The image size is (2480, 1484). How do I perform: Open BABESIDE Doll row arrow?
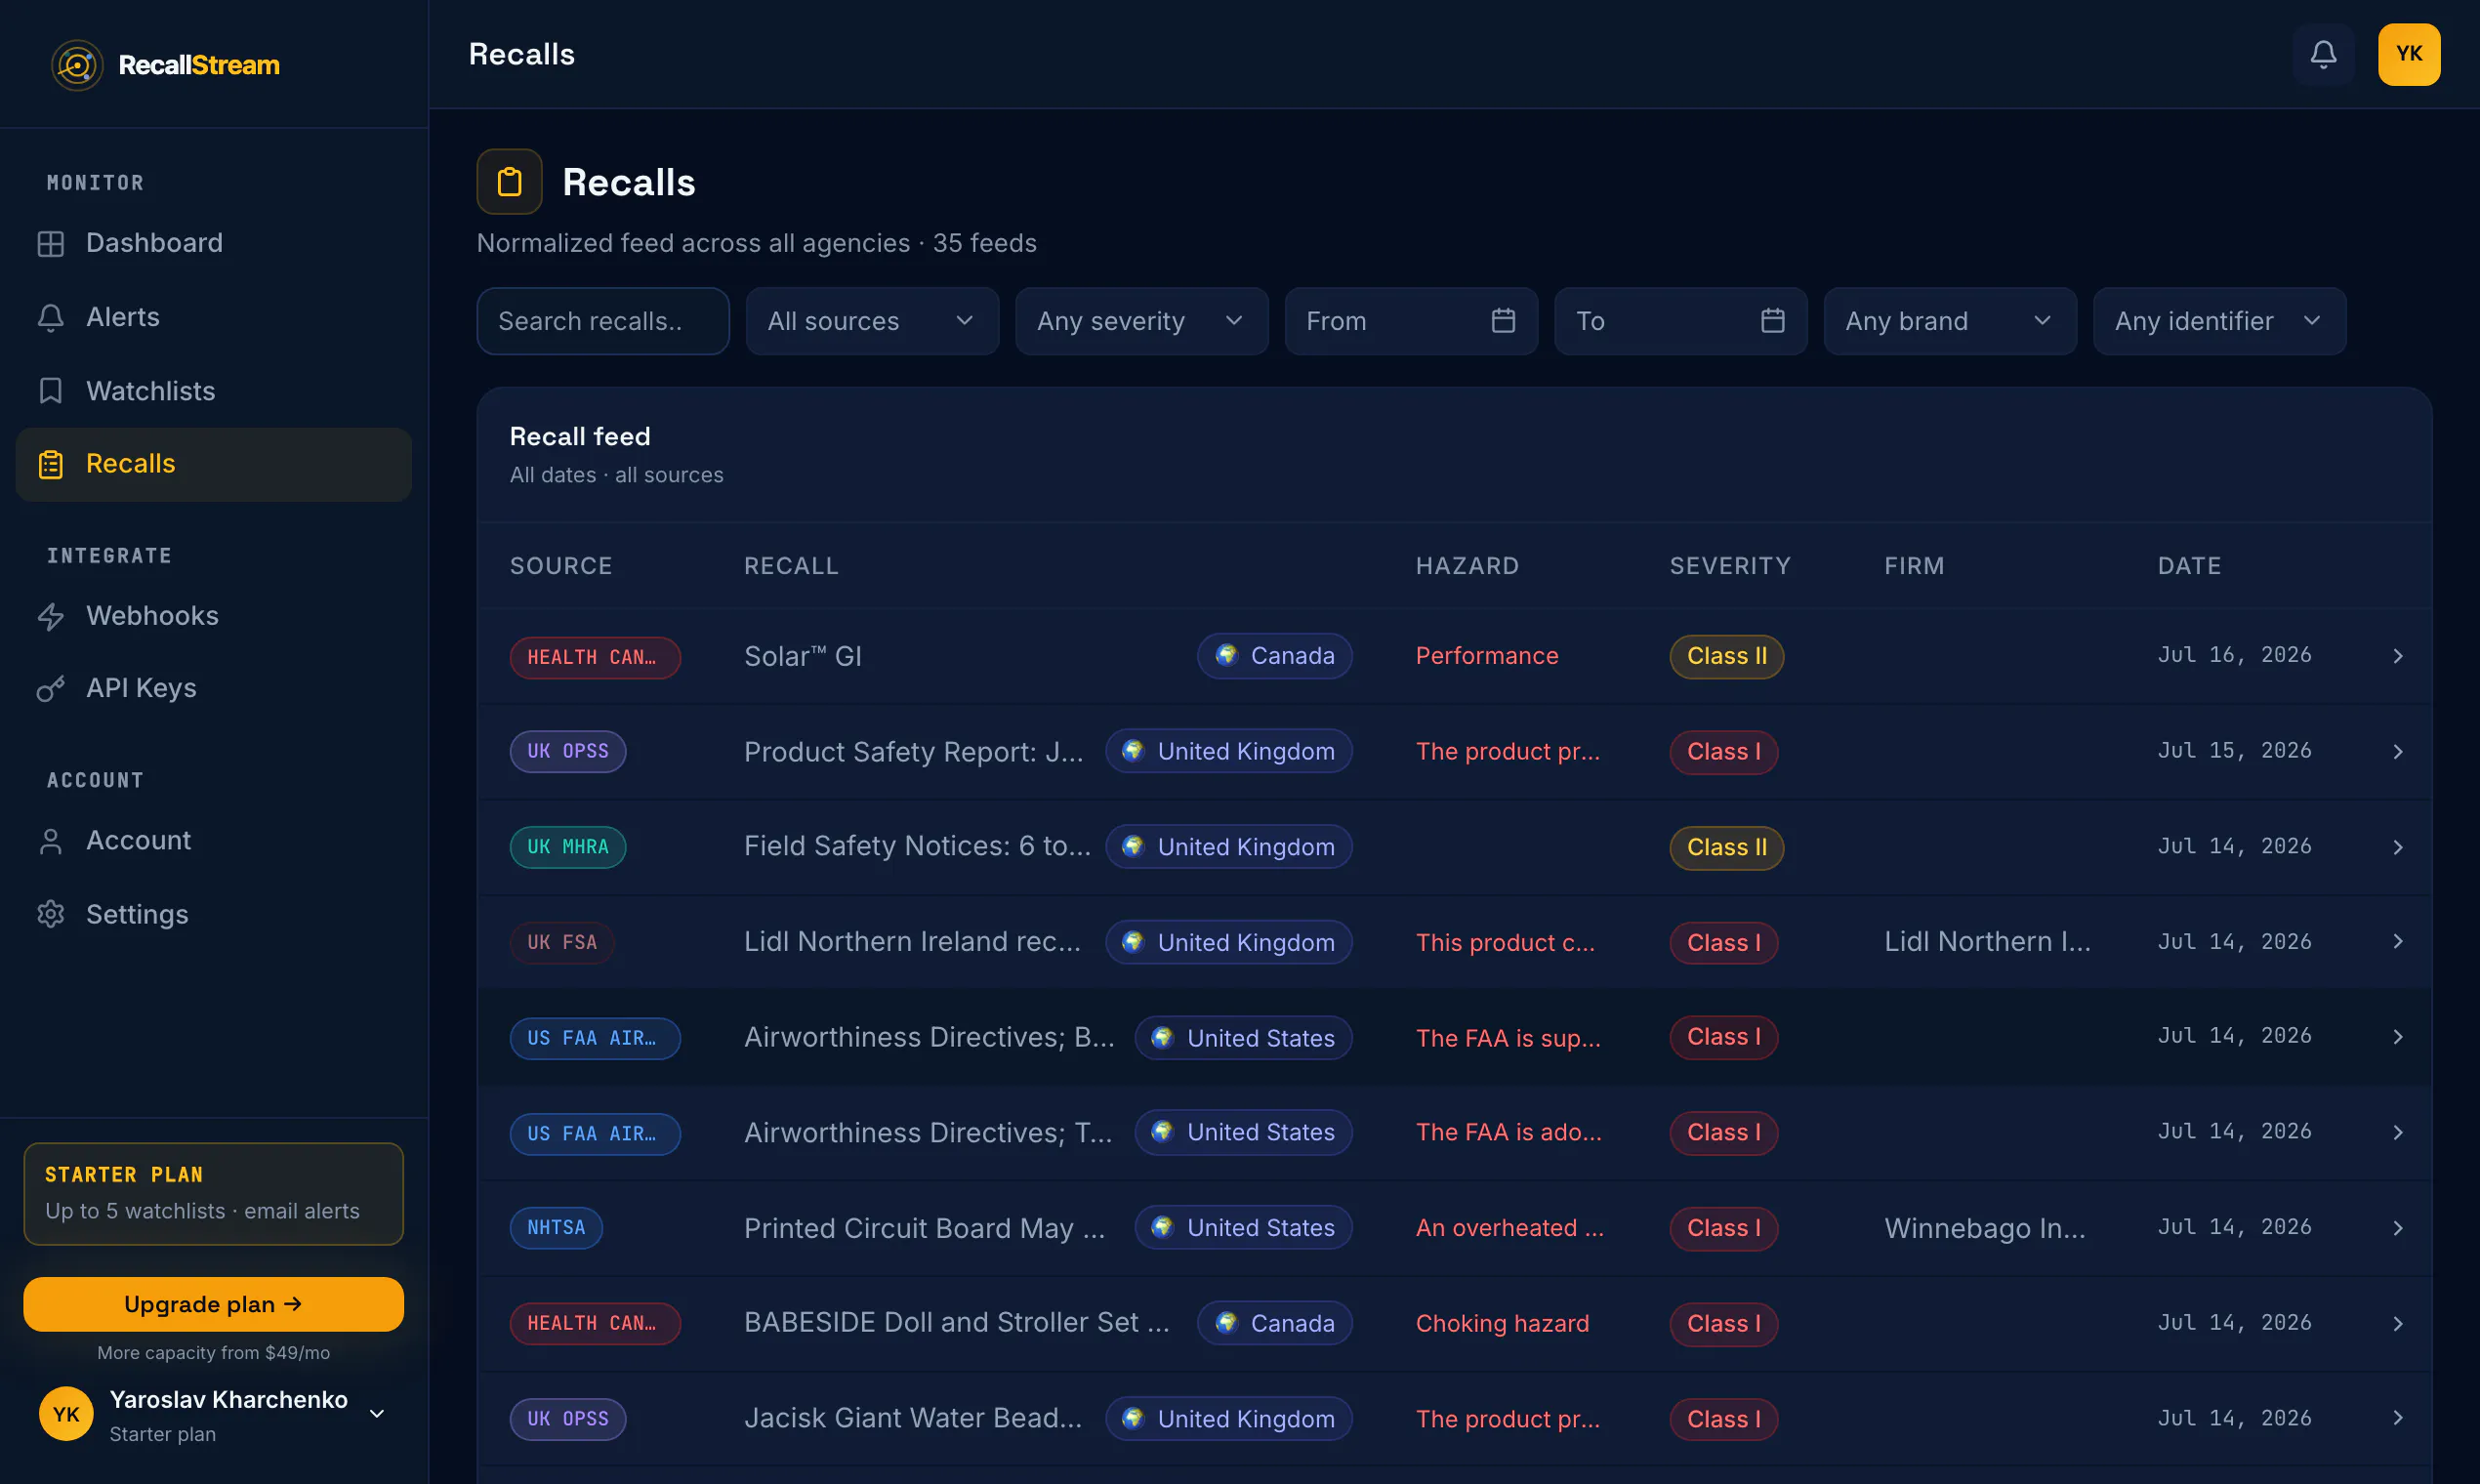2397,1323
